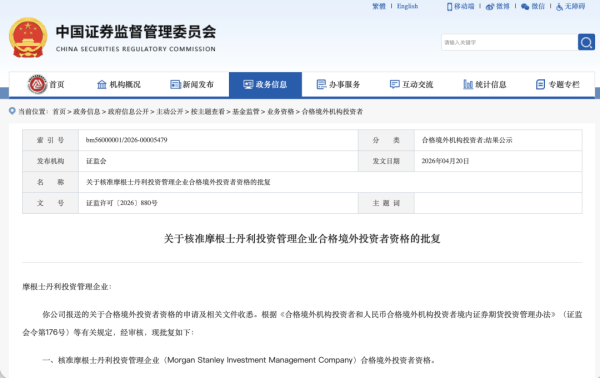Click the newspaper icon beside 新闻发布
Image resolution: width=600 pixels, height=378 pixels.
pos(175,84)
